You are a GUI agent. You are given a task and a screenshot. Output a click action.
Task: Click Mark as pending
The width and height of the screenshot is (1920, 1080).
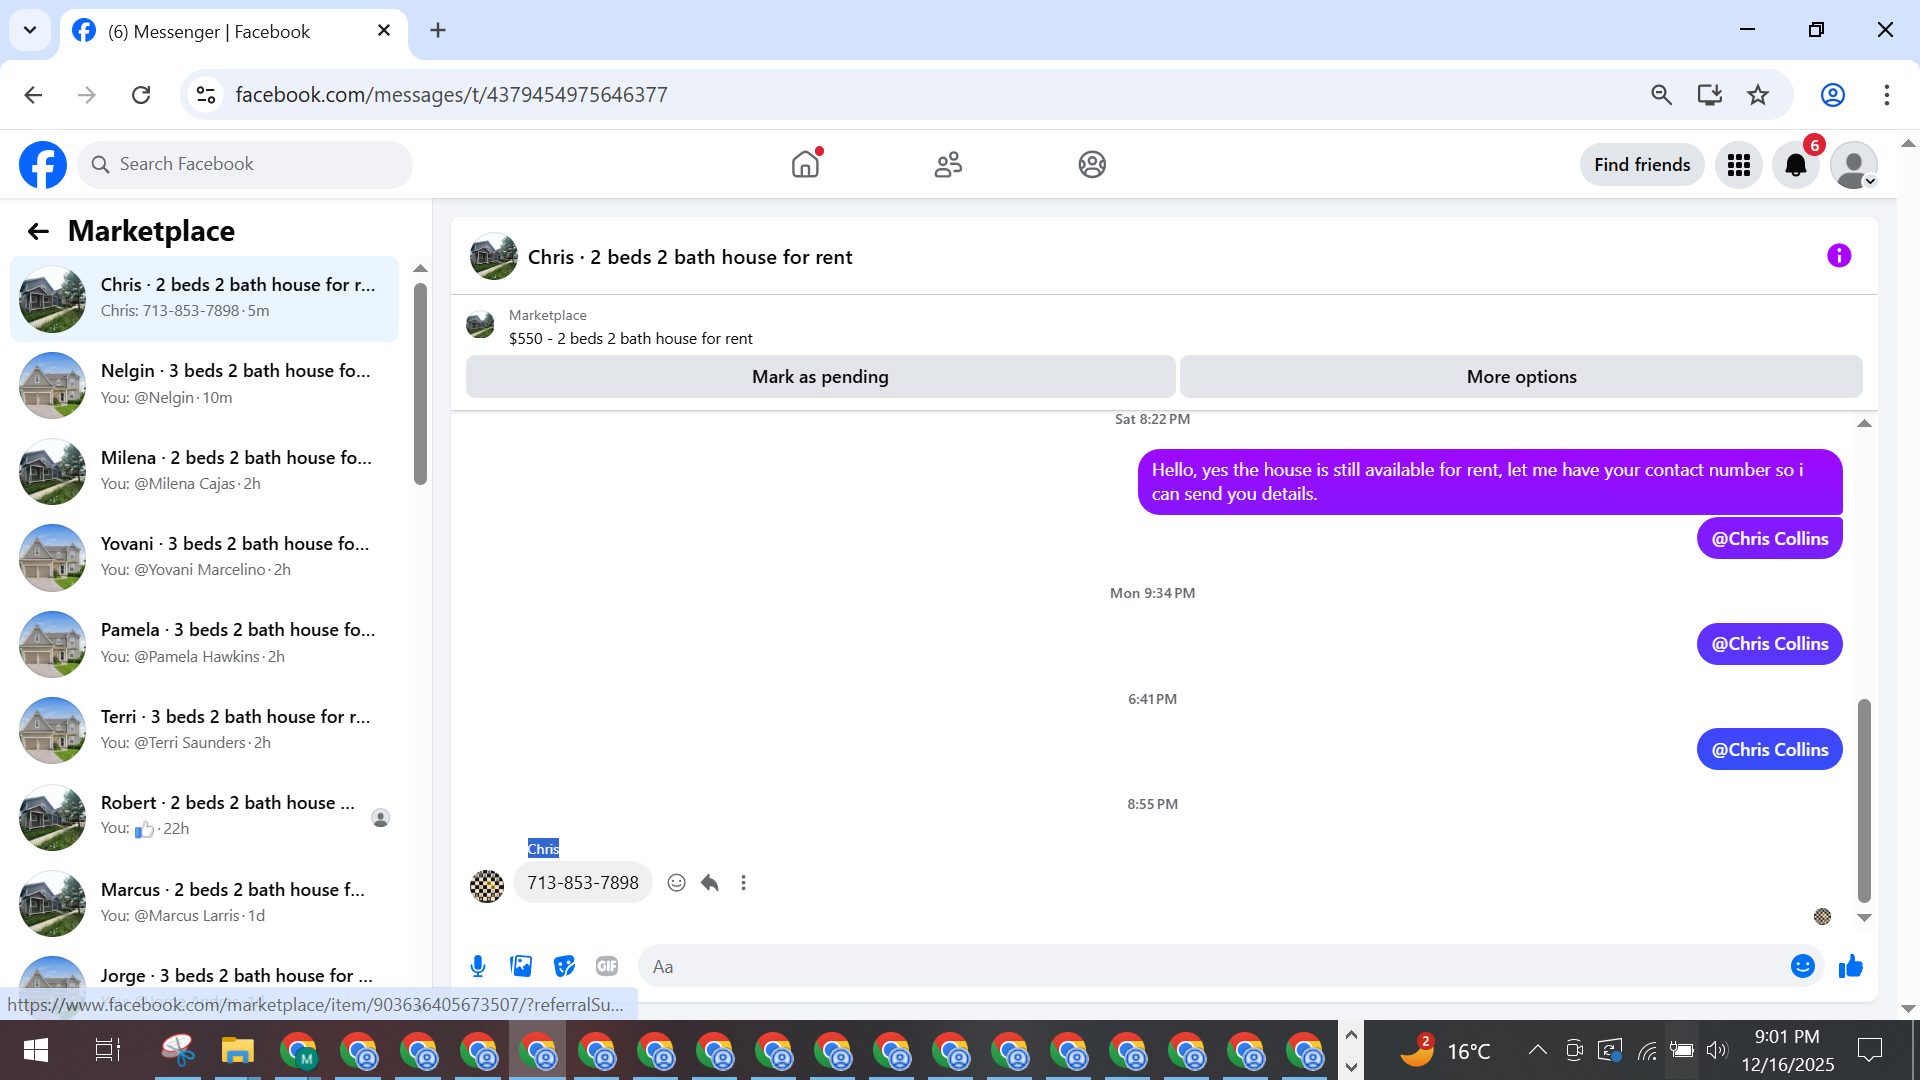click(x=820, y=377)
